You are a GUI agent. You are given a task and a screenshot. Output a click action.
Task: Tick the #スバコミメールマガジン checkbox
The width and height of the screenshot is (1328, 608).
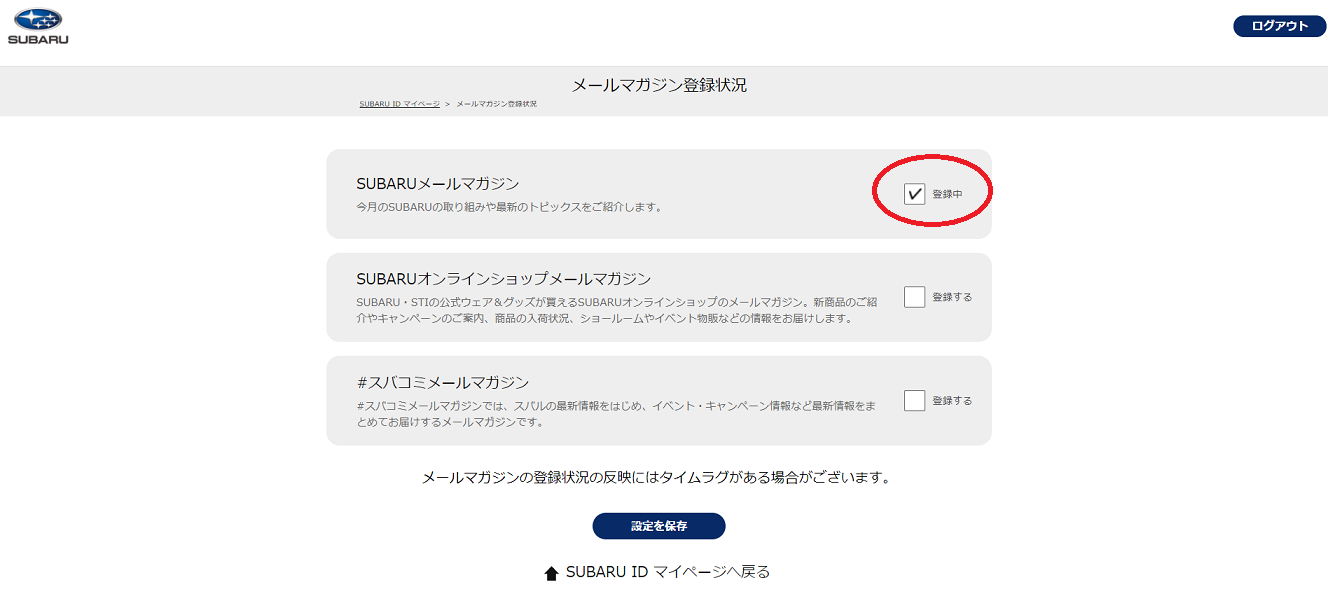click(914, 401)
